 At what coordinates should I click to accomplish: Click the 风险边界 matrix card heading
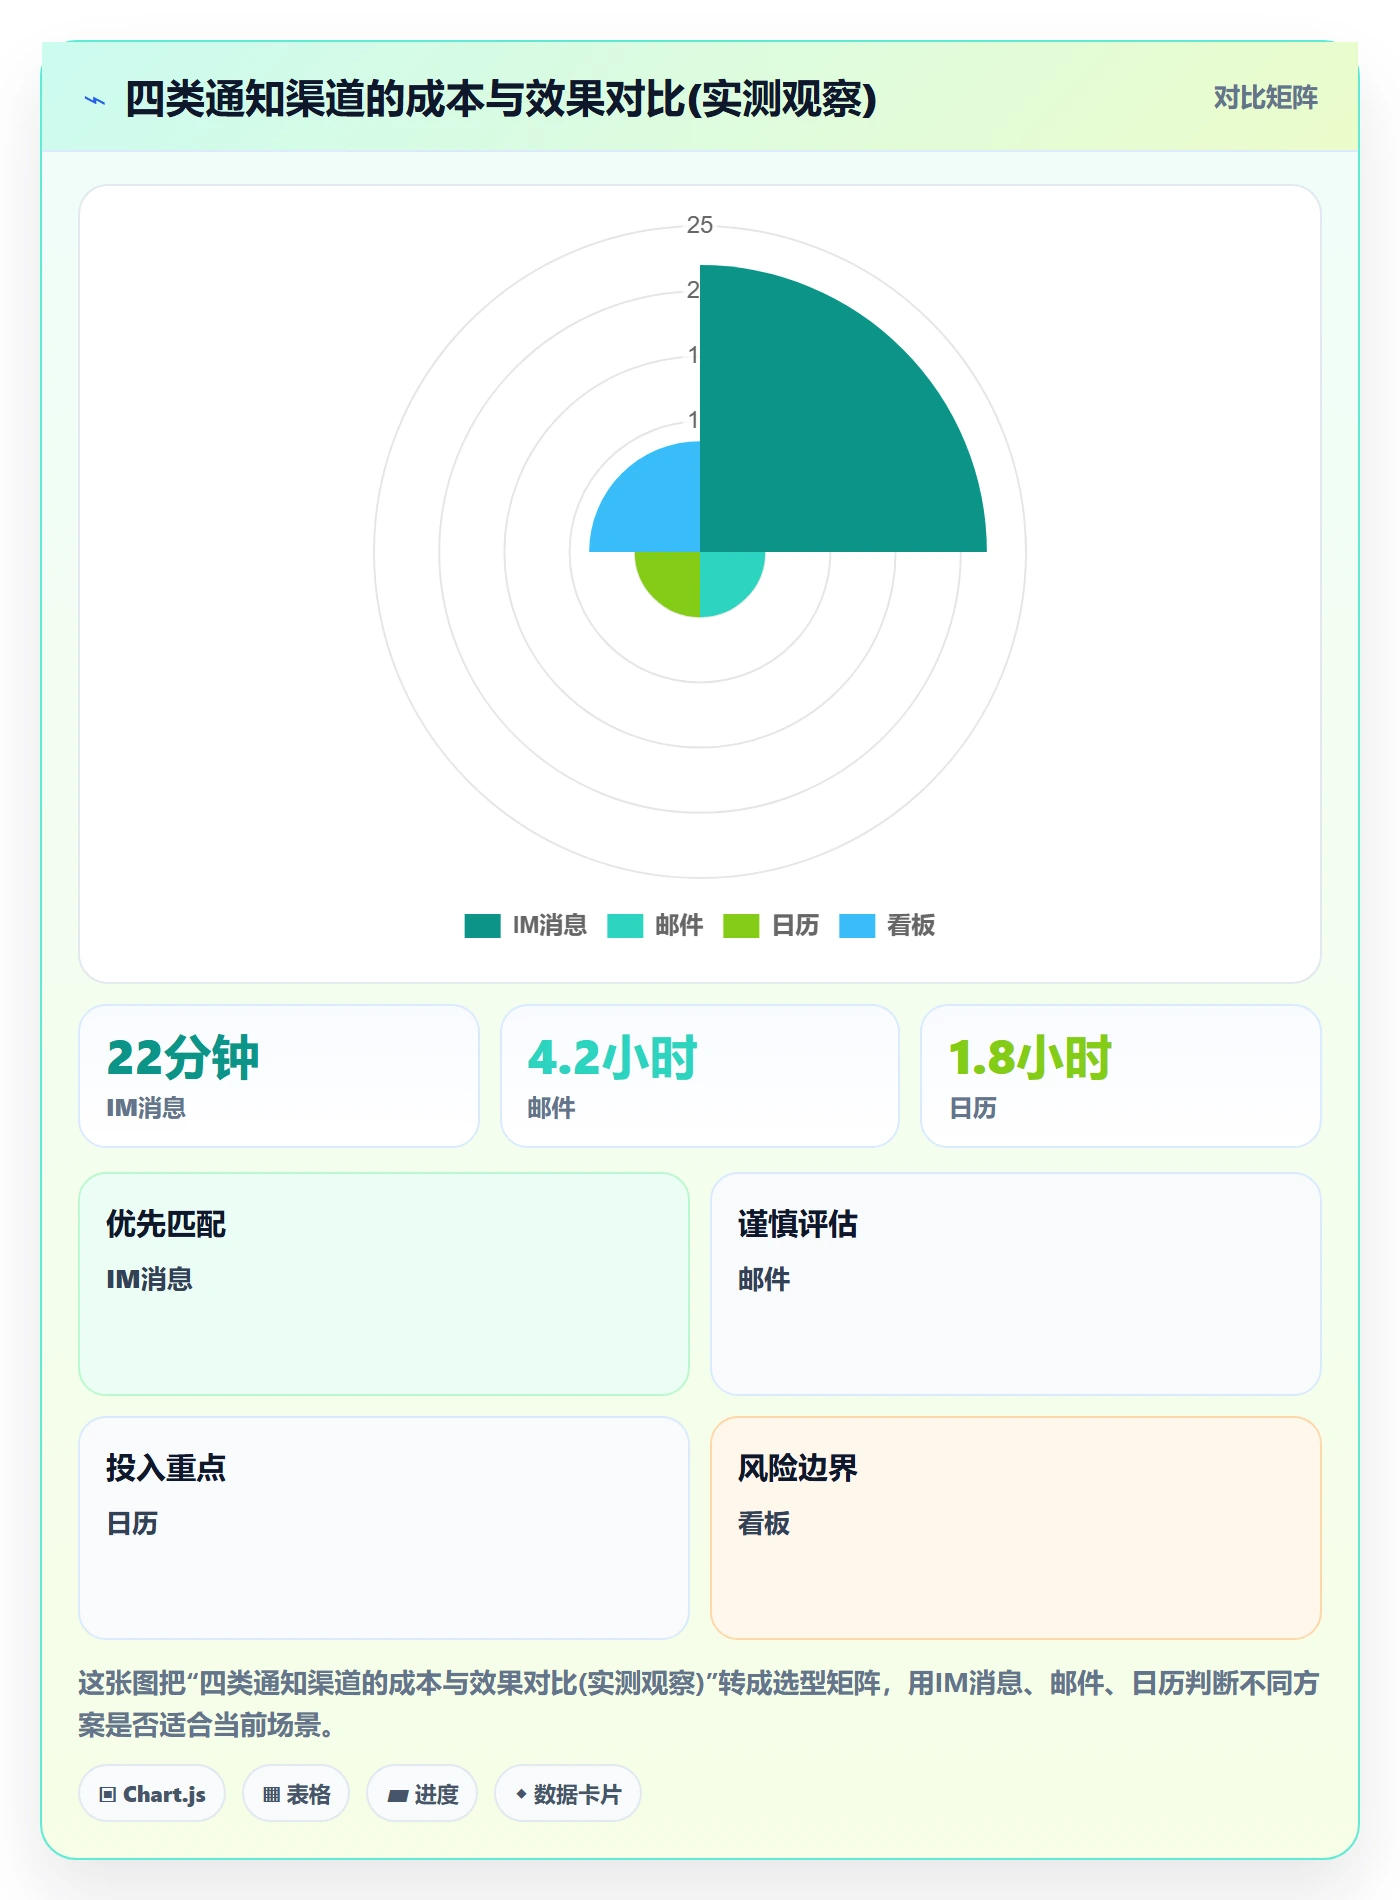pos(798,1468)
